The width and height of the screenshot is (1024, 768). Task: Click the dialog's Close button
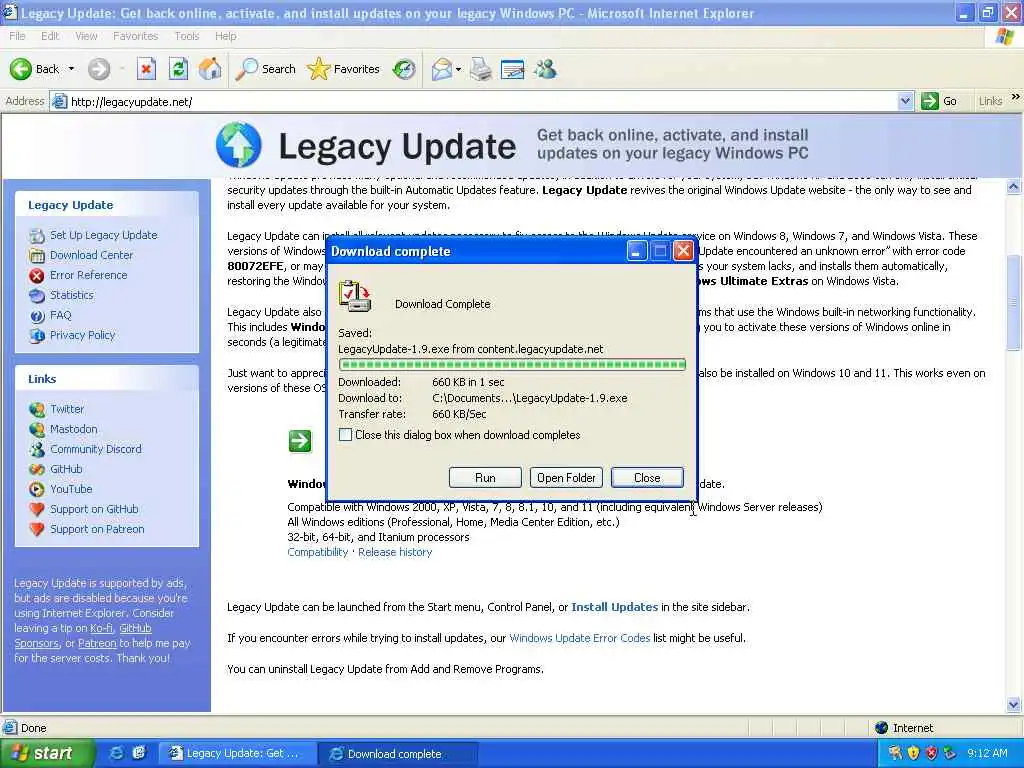647,477
